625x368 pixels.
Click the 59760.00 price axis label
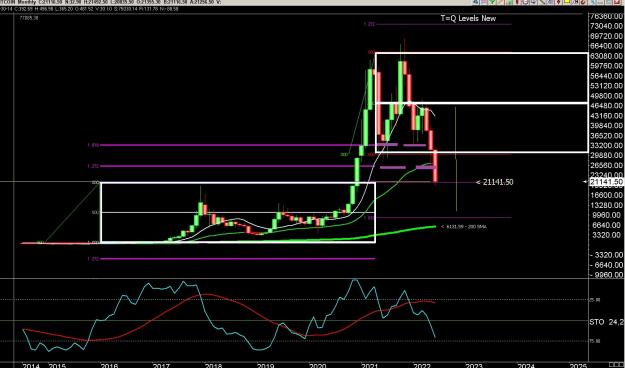[606, 66]
